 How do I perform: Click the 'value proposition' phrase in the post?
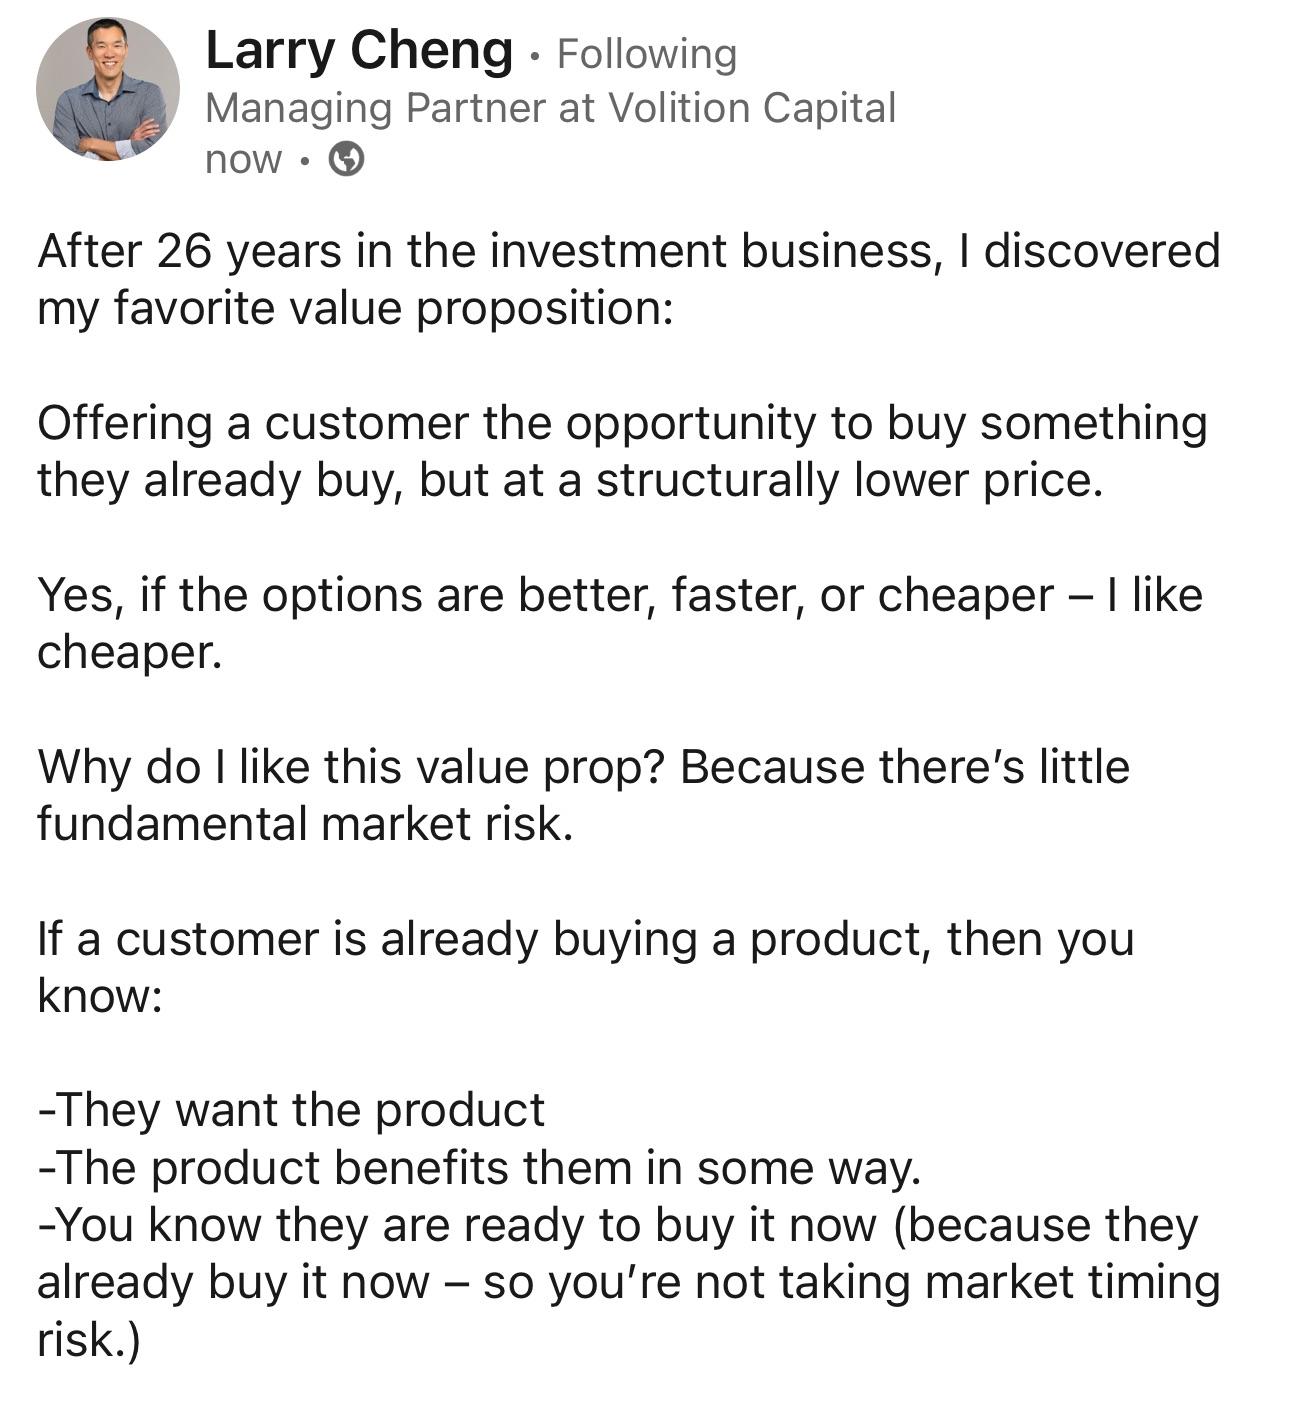pos(480,305)
